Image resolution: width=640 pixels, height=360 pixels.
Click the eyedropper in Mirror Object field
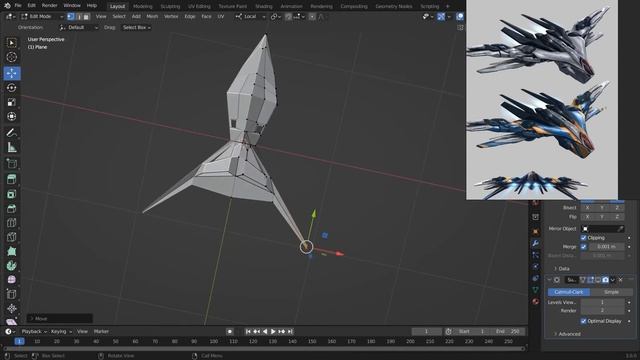620,229
